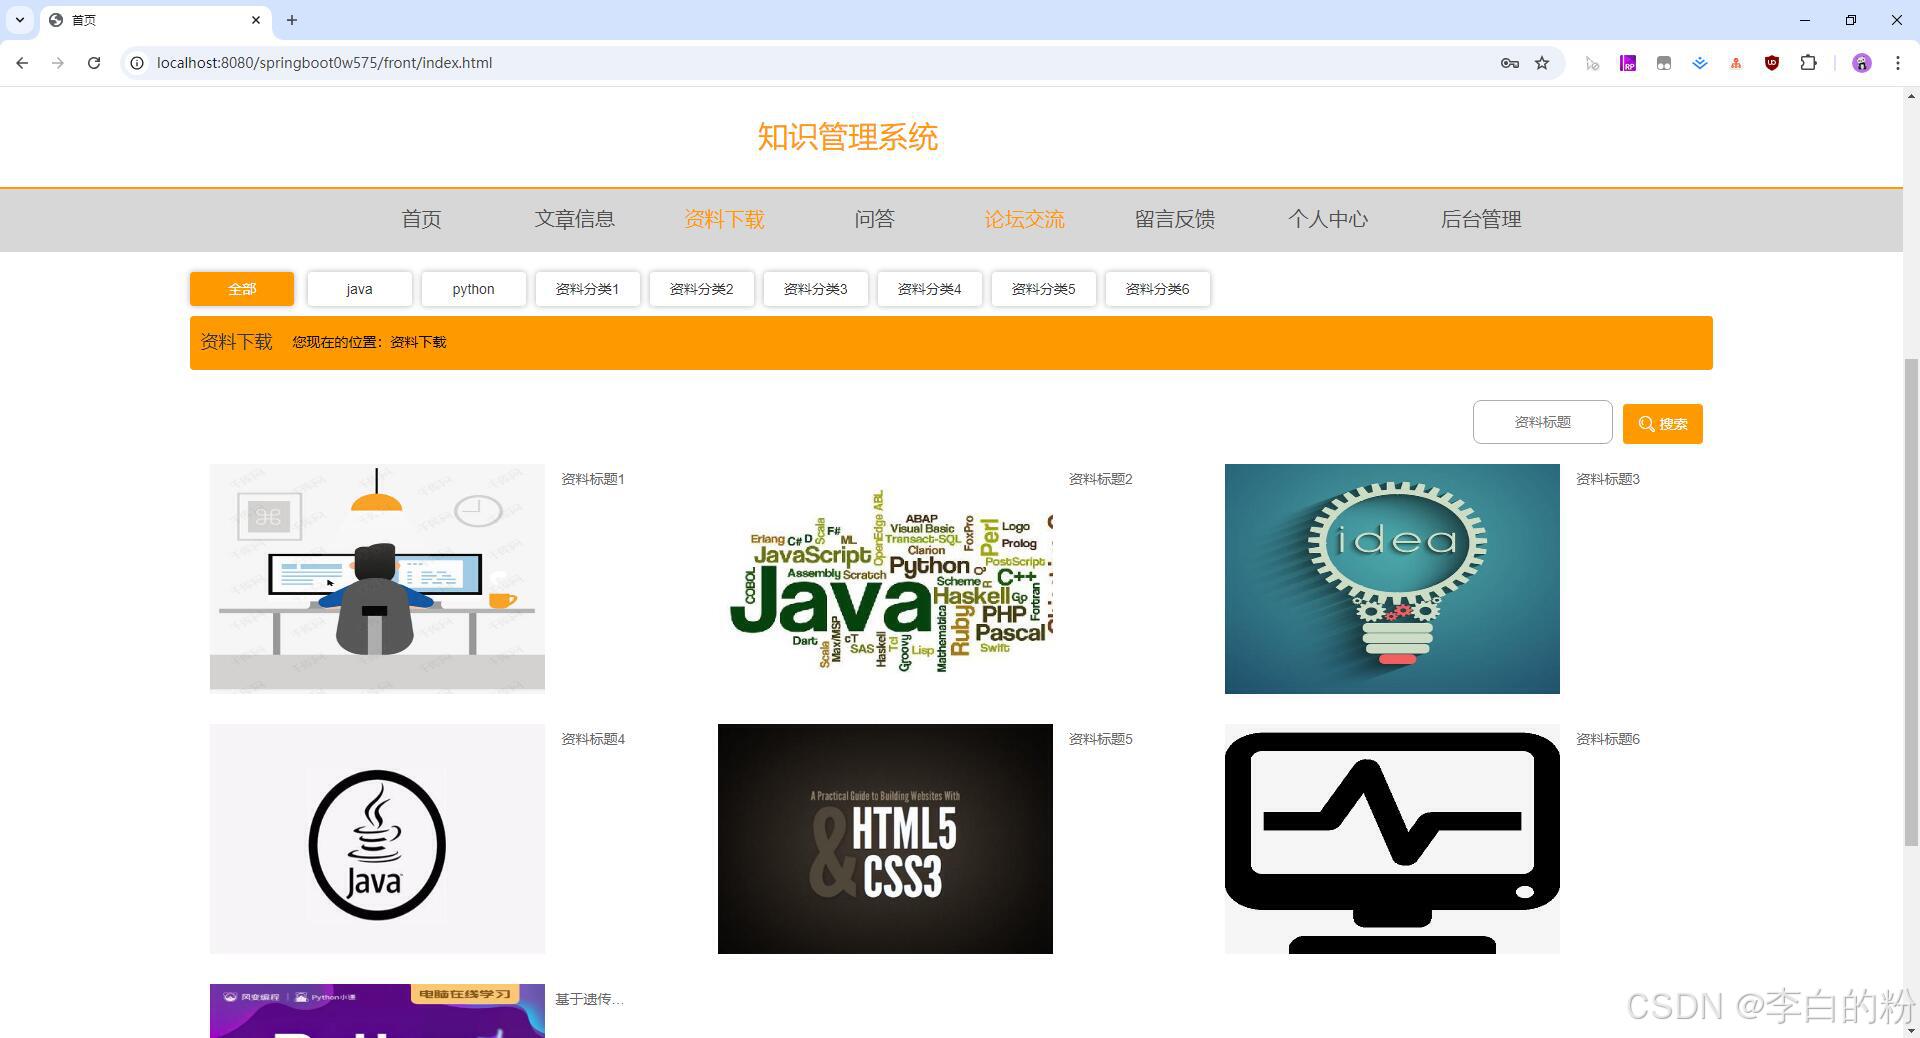Go to the 论坛交流 navigation item
This screenshot has width=1920, height=1038.
[1024, 219]
